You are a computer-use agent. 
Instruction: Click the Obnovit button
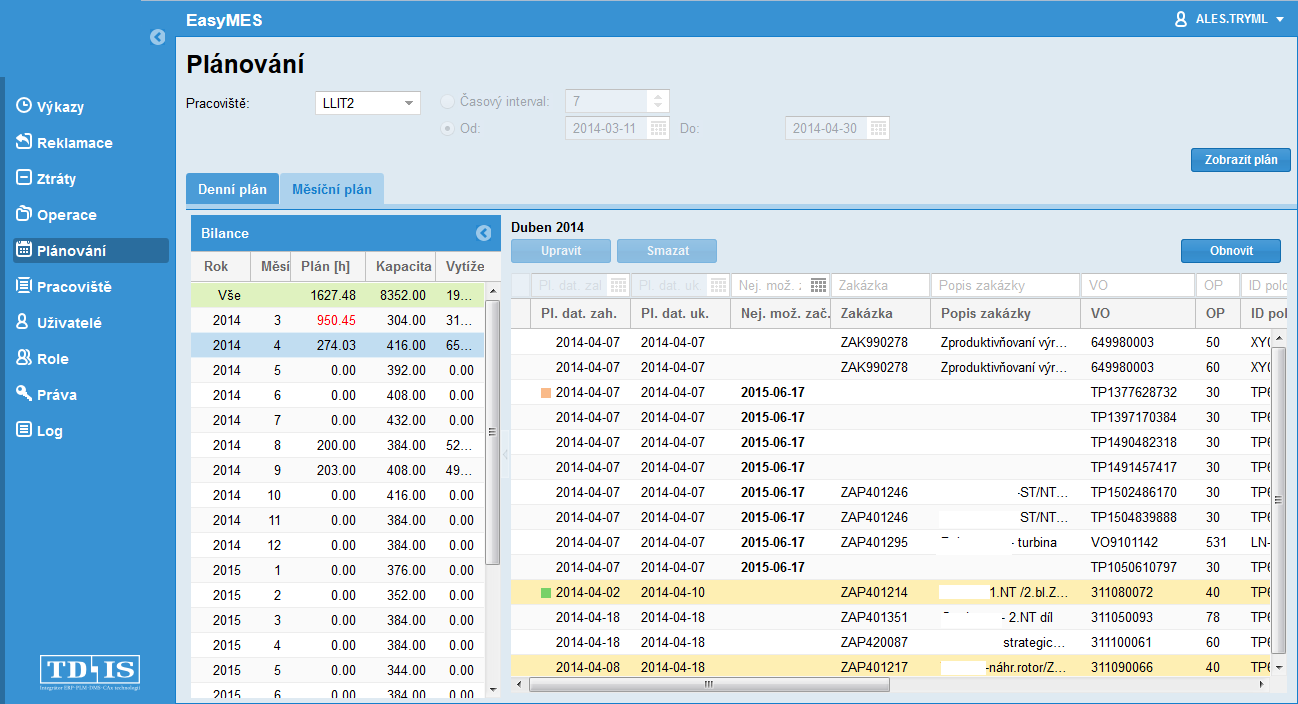click(1230, 250)
